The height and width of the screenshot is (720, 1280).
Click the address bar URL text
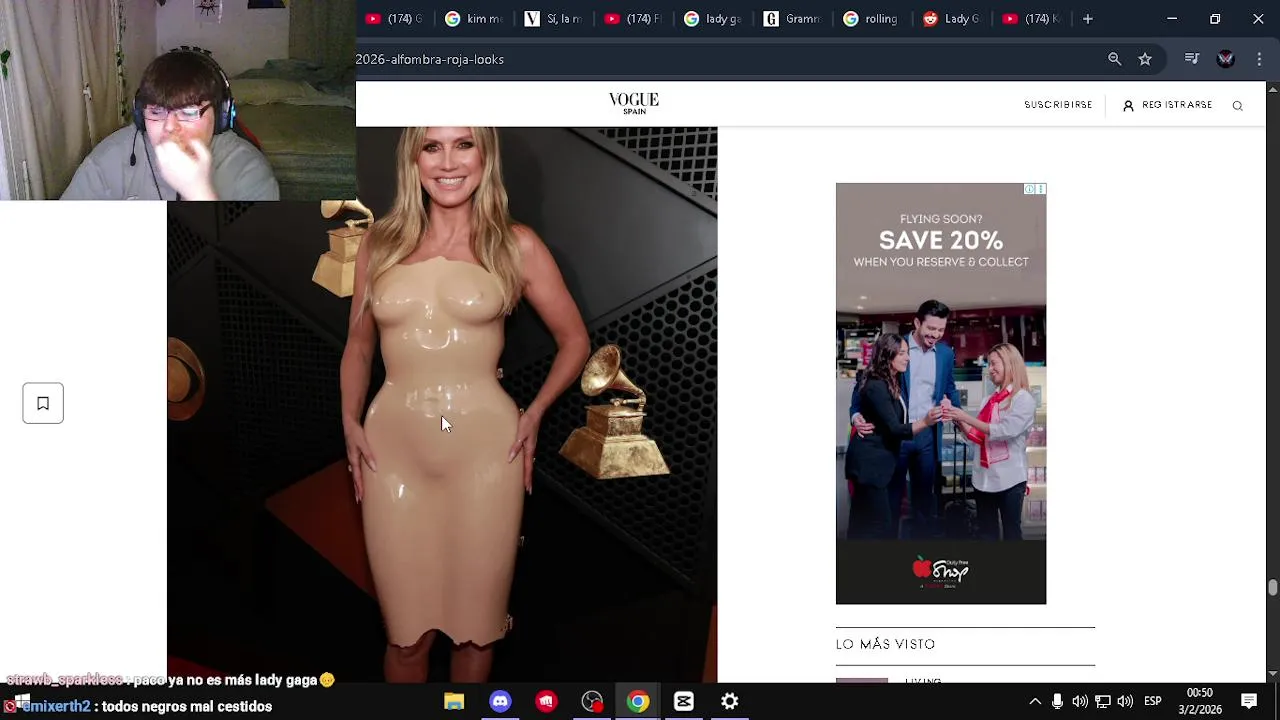430,59
